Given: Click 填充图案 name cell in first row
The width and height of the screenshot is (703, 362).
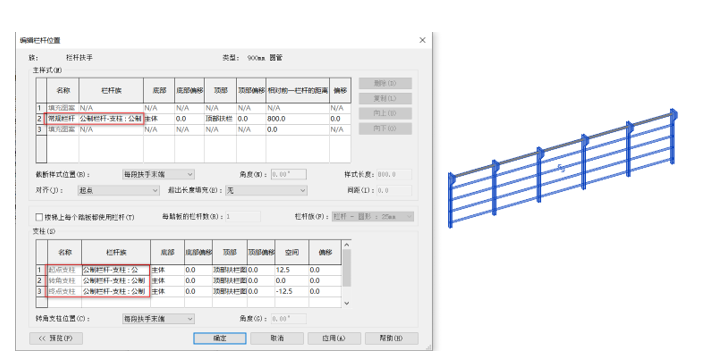Looking at the screenshot, I should [x=63, y=108].
